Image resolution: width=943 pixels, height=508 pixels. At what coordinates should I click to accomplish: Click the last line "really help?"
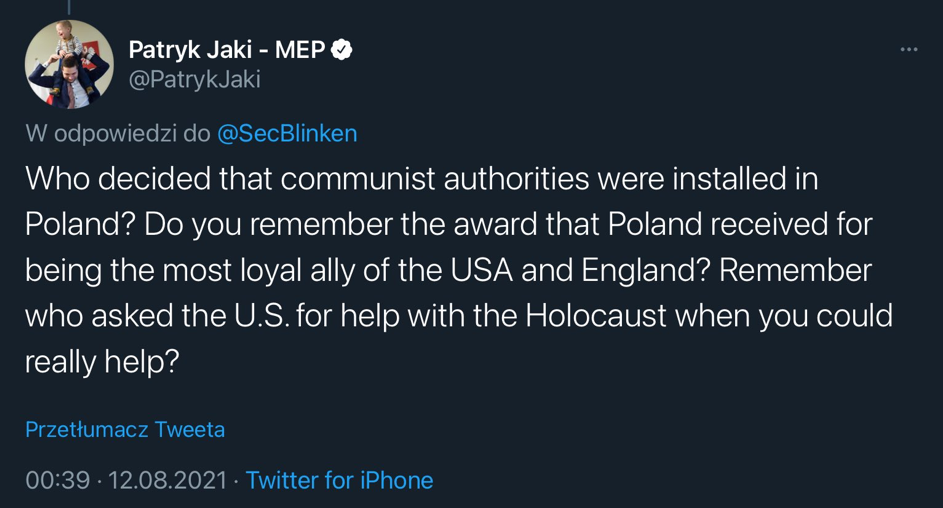pos(102,361)
